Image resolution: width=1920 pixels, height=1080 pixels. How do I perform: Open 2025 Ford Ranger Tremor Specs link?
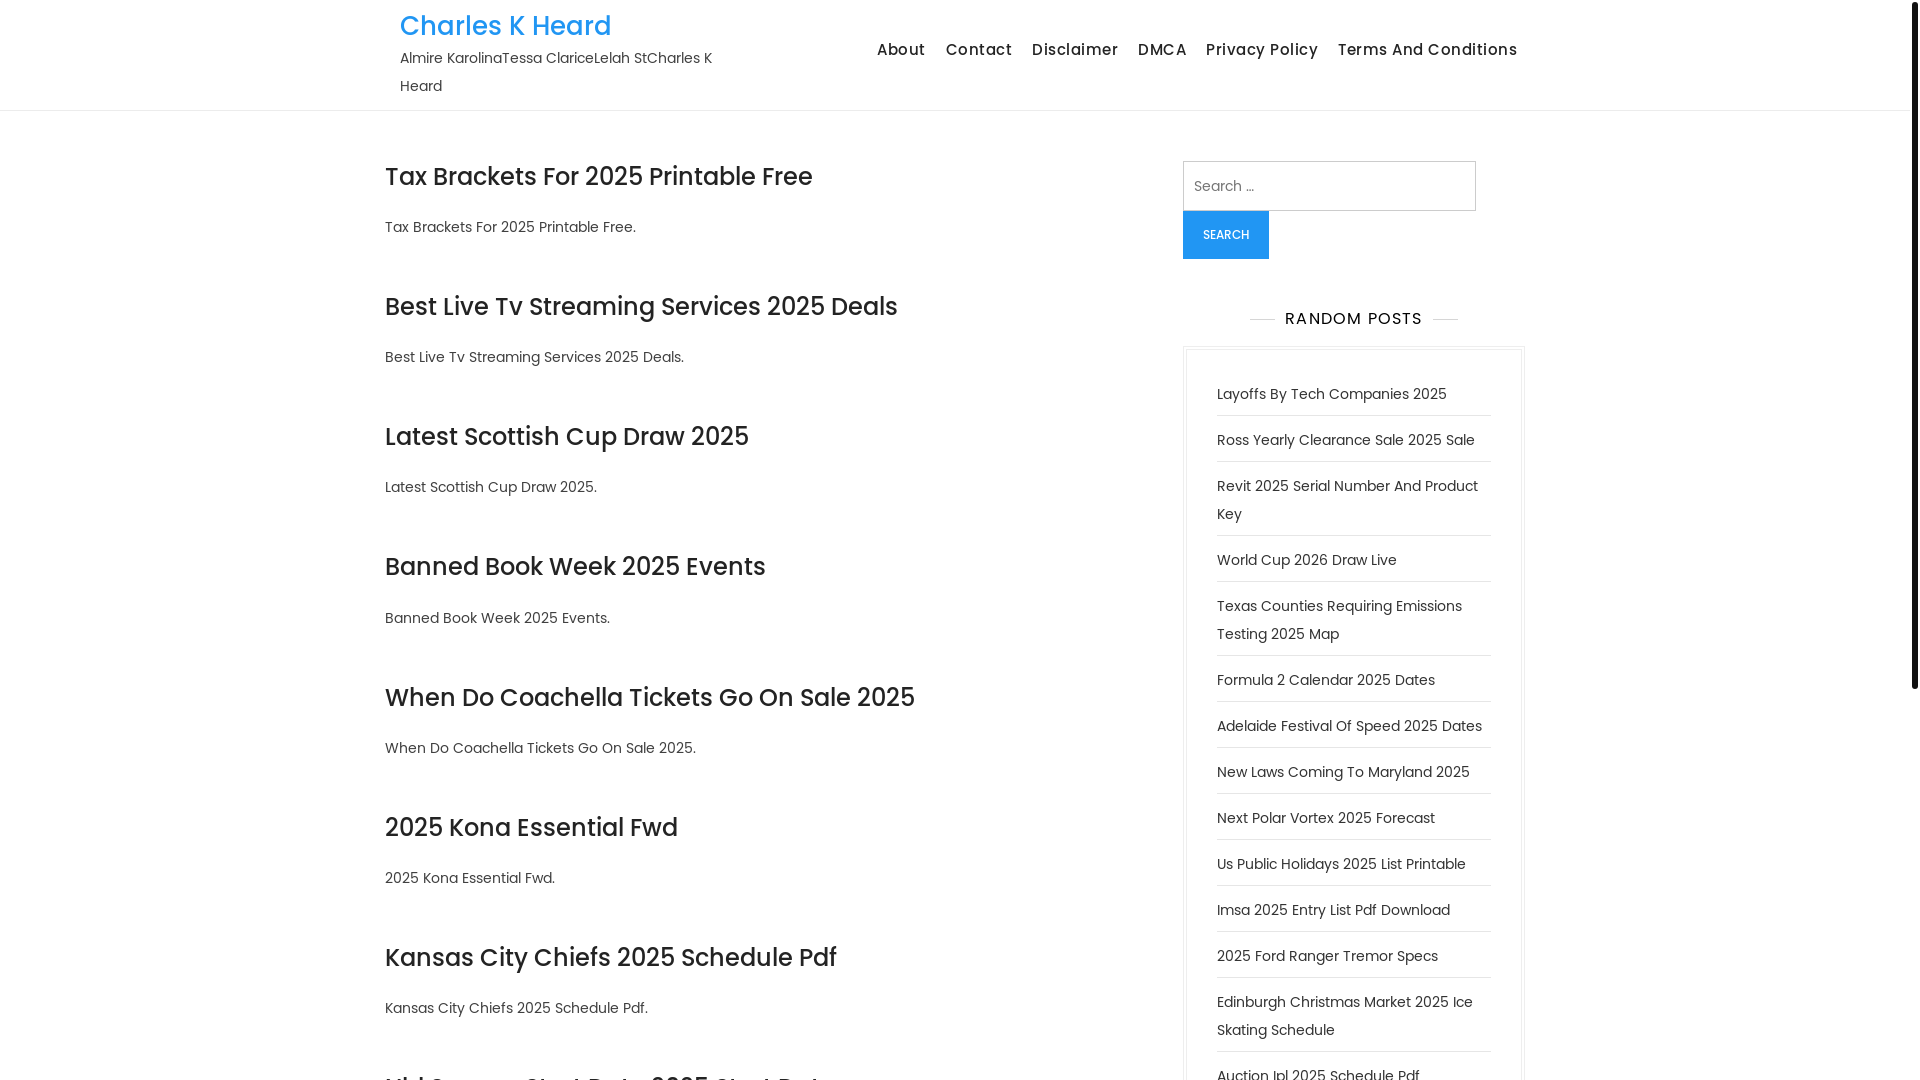[1327, 956]
